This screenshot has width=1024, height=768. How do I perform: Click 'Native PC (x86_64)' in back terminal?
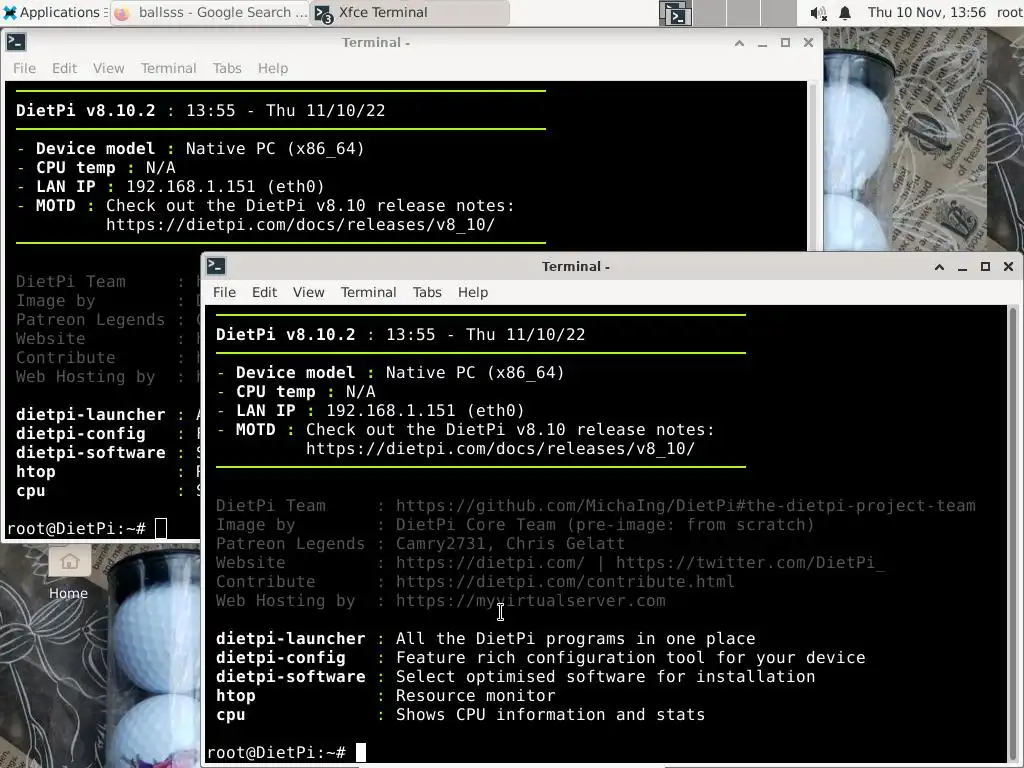(275, 148)
